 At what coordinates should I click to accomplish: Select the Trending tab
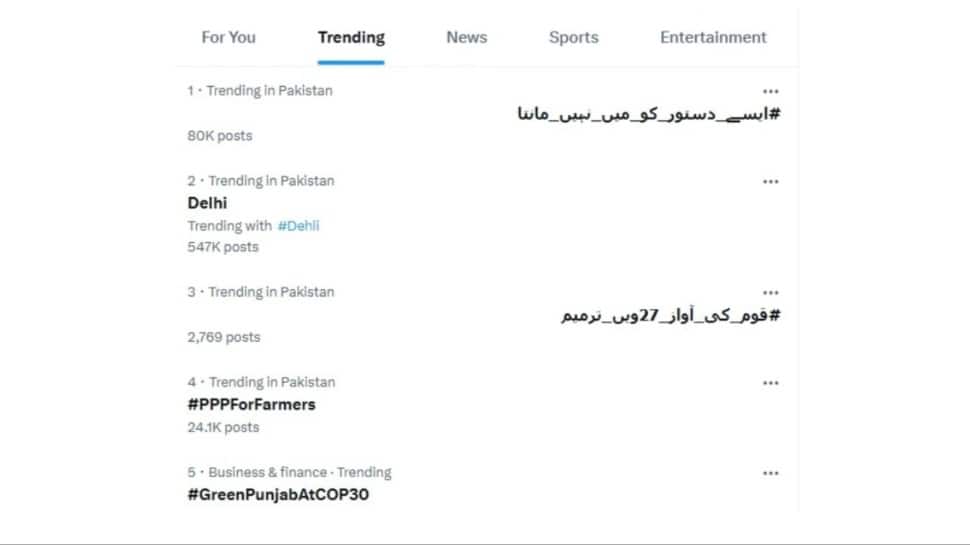351,38
